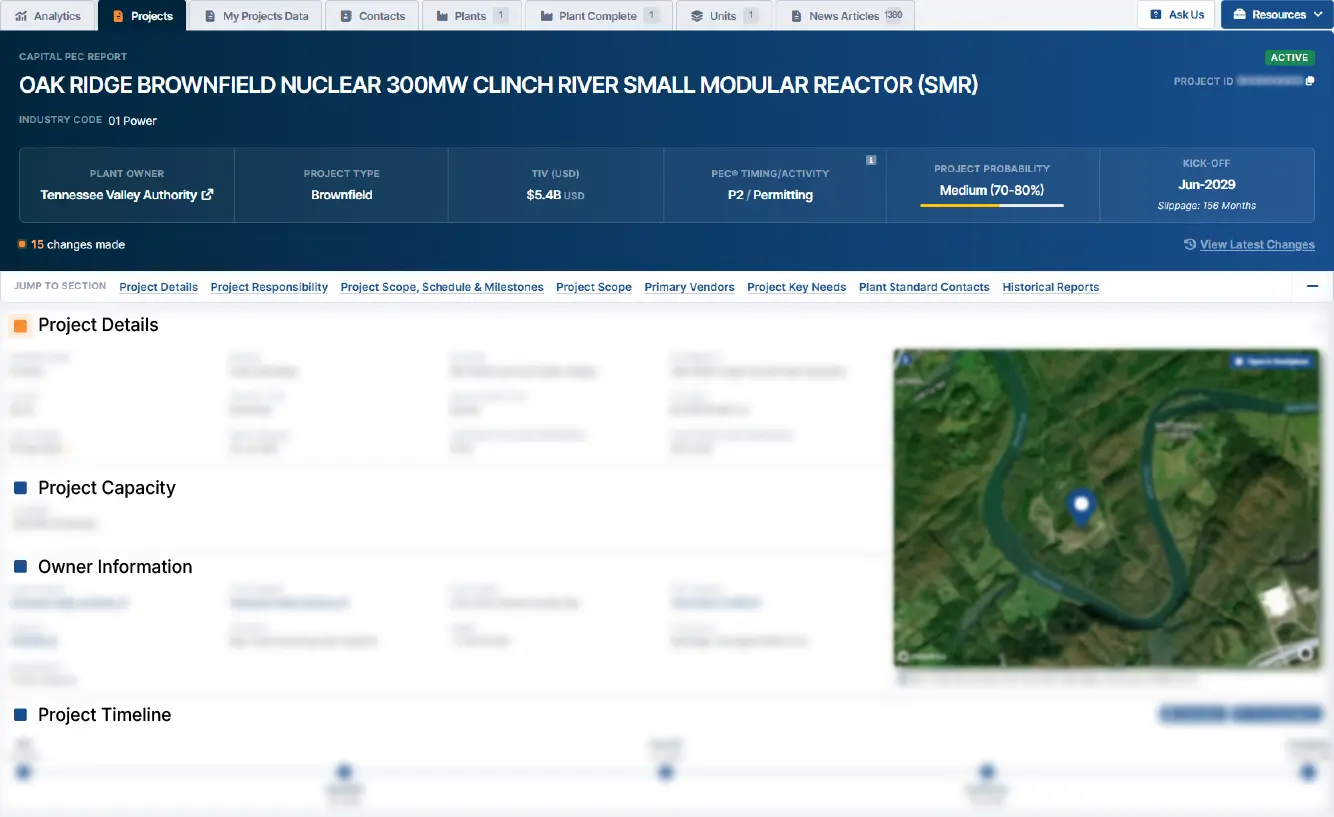This screenshot has height=817, width=1334.
Task: Jump to Primary Vendors section
Action: click(689, 287)
